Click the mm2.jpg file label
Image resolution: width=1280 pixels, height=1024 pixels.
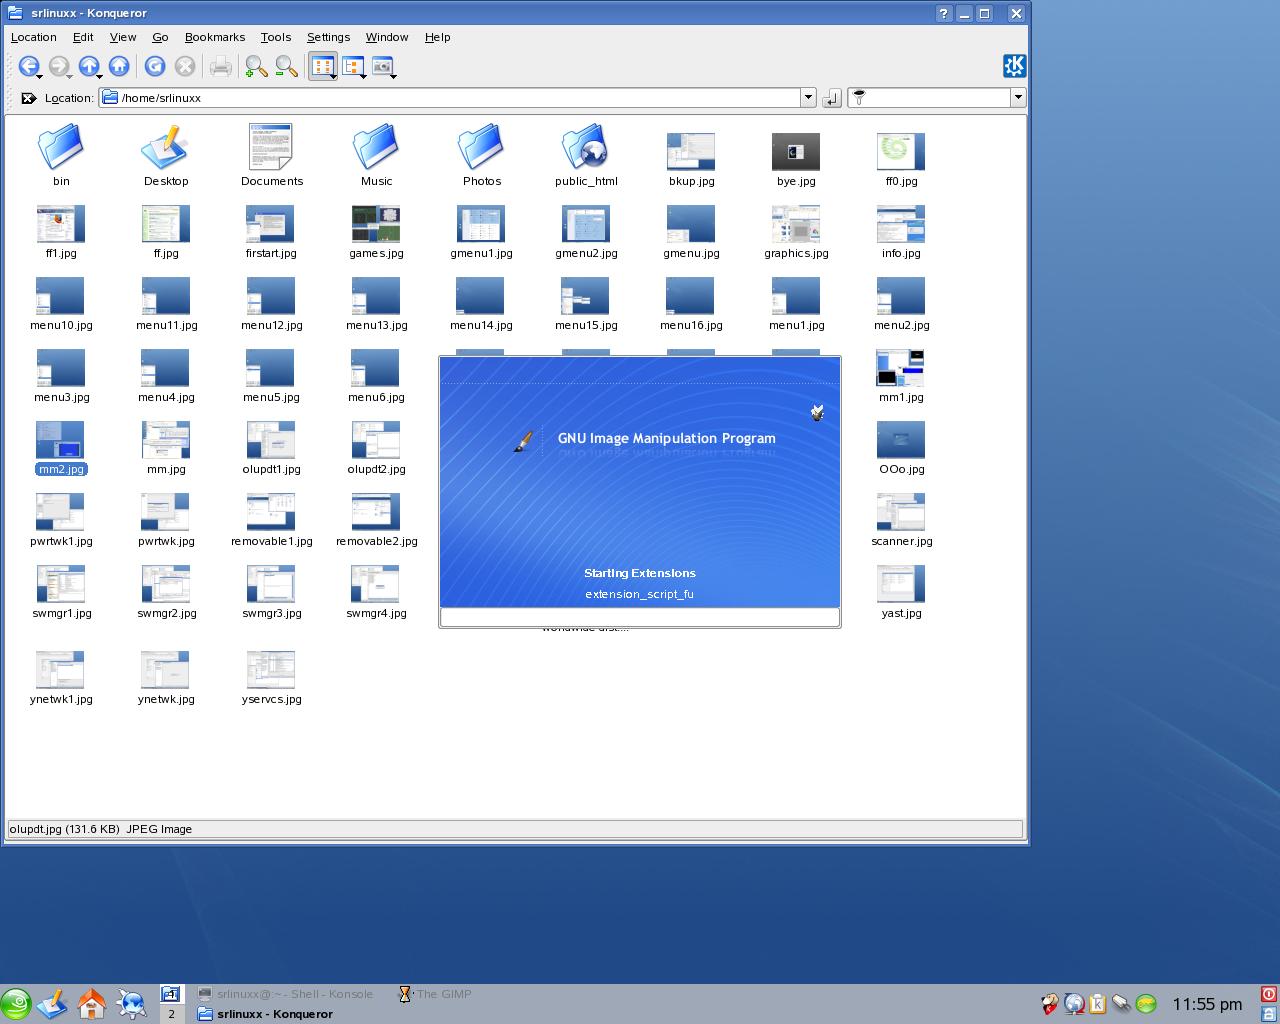tap(61, 469)
